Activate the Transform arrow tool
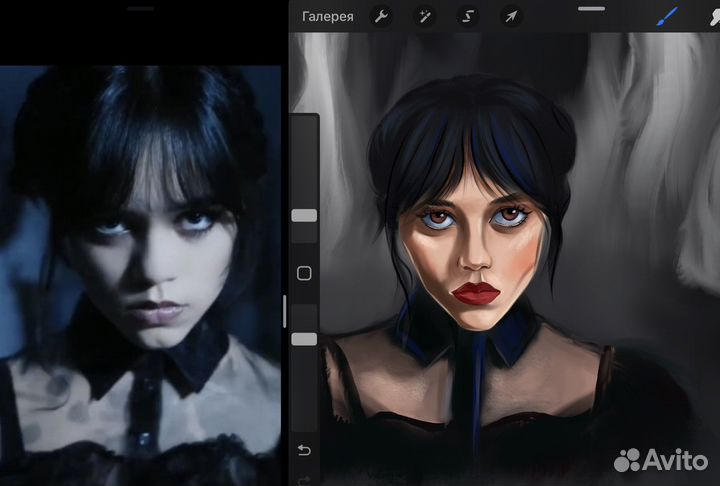Screen dimensions: 720x486 click(510, 16)
